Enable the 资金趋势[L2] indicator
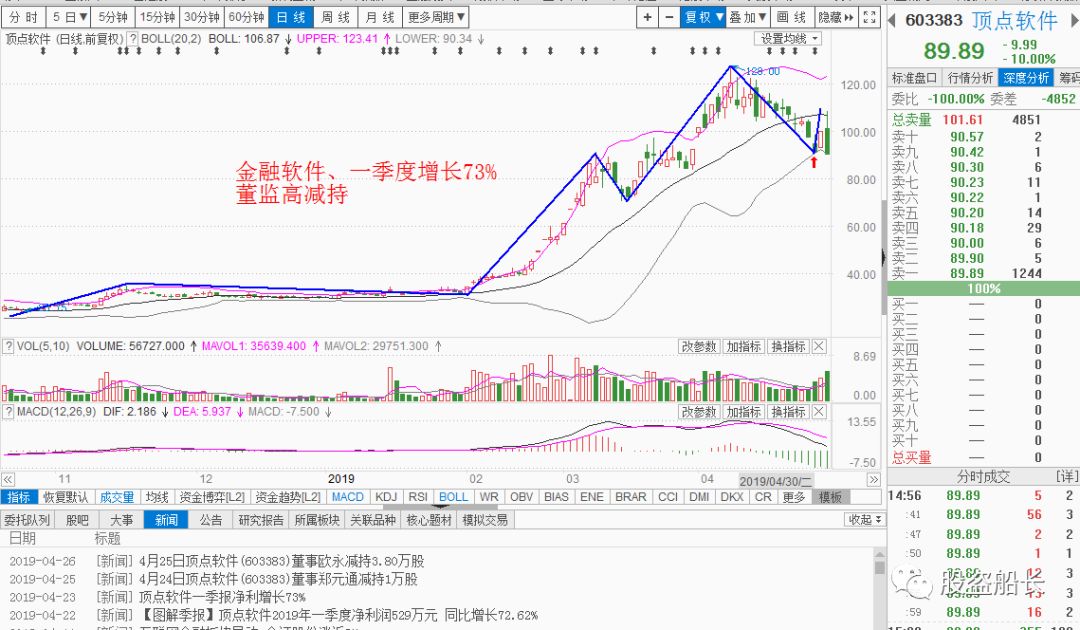The height and width of the screenshot is (630, 1080). [x=288, y=497]
